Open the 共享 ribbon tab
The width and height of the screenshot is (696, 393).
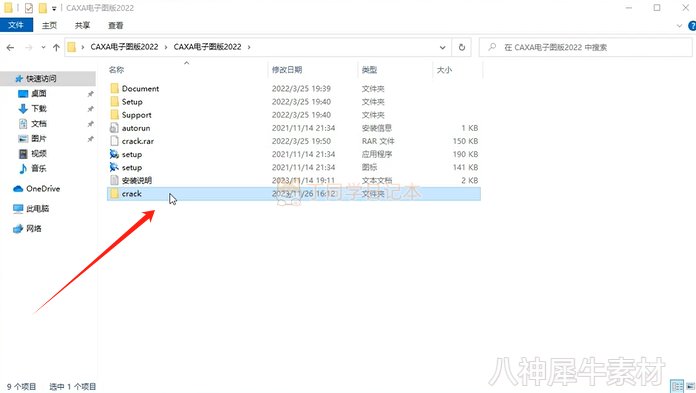point(82,26)
